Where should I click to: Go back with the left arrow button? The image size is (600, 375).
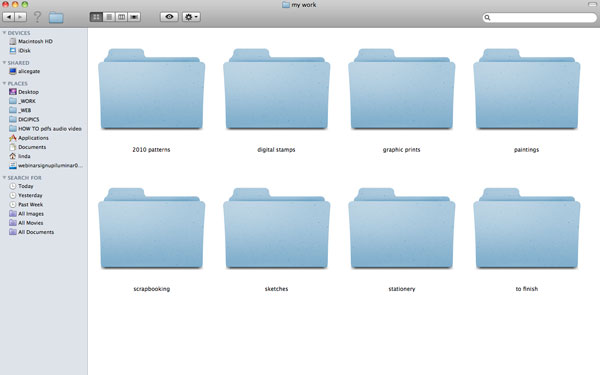(8, 17)
